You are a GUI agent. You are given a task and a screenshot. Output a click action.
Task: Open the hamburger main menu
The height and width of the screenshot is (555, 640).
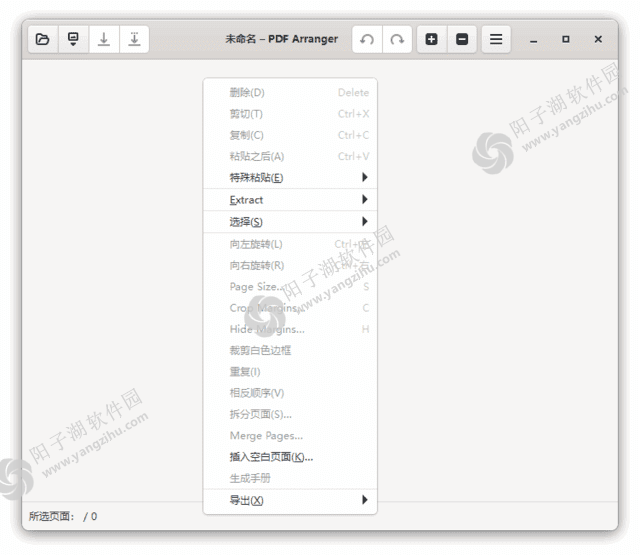coord(496,39)
